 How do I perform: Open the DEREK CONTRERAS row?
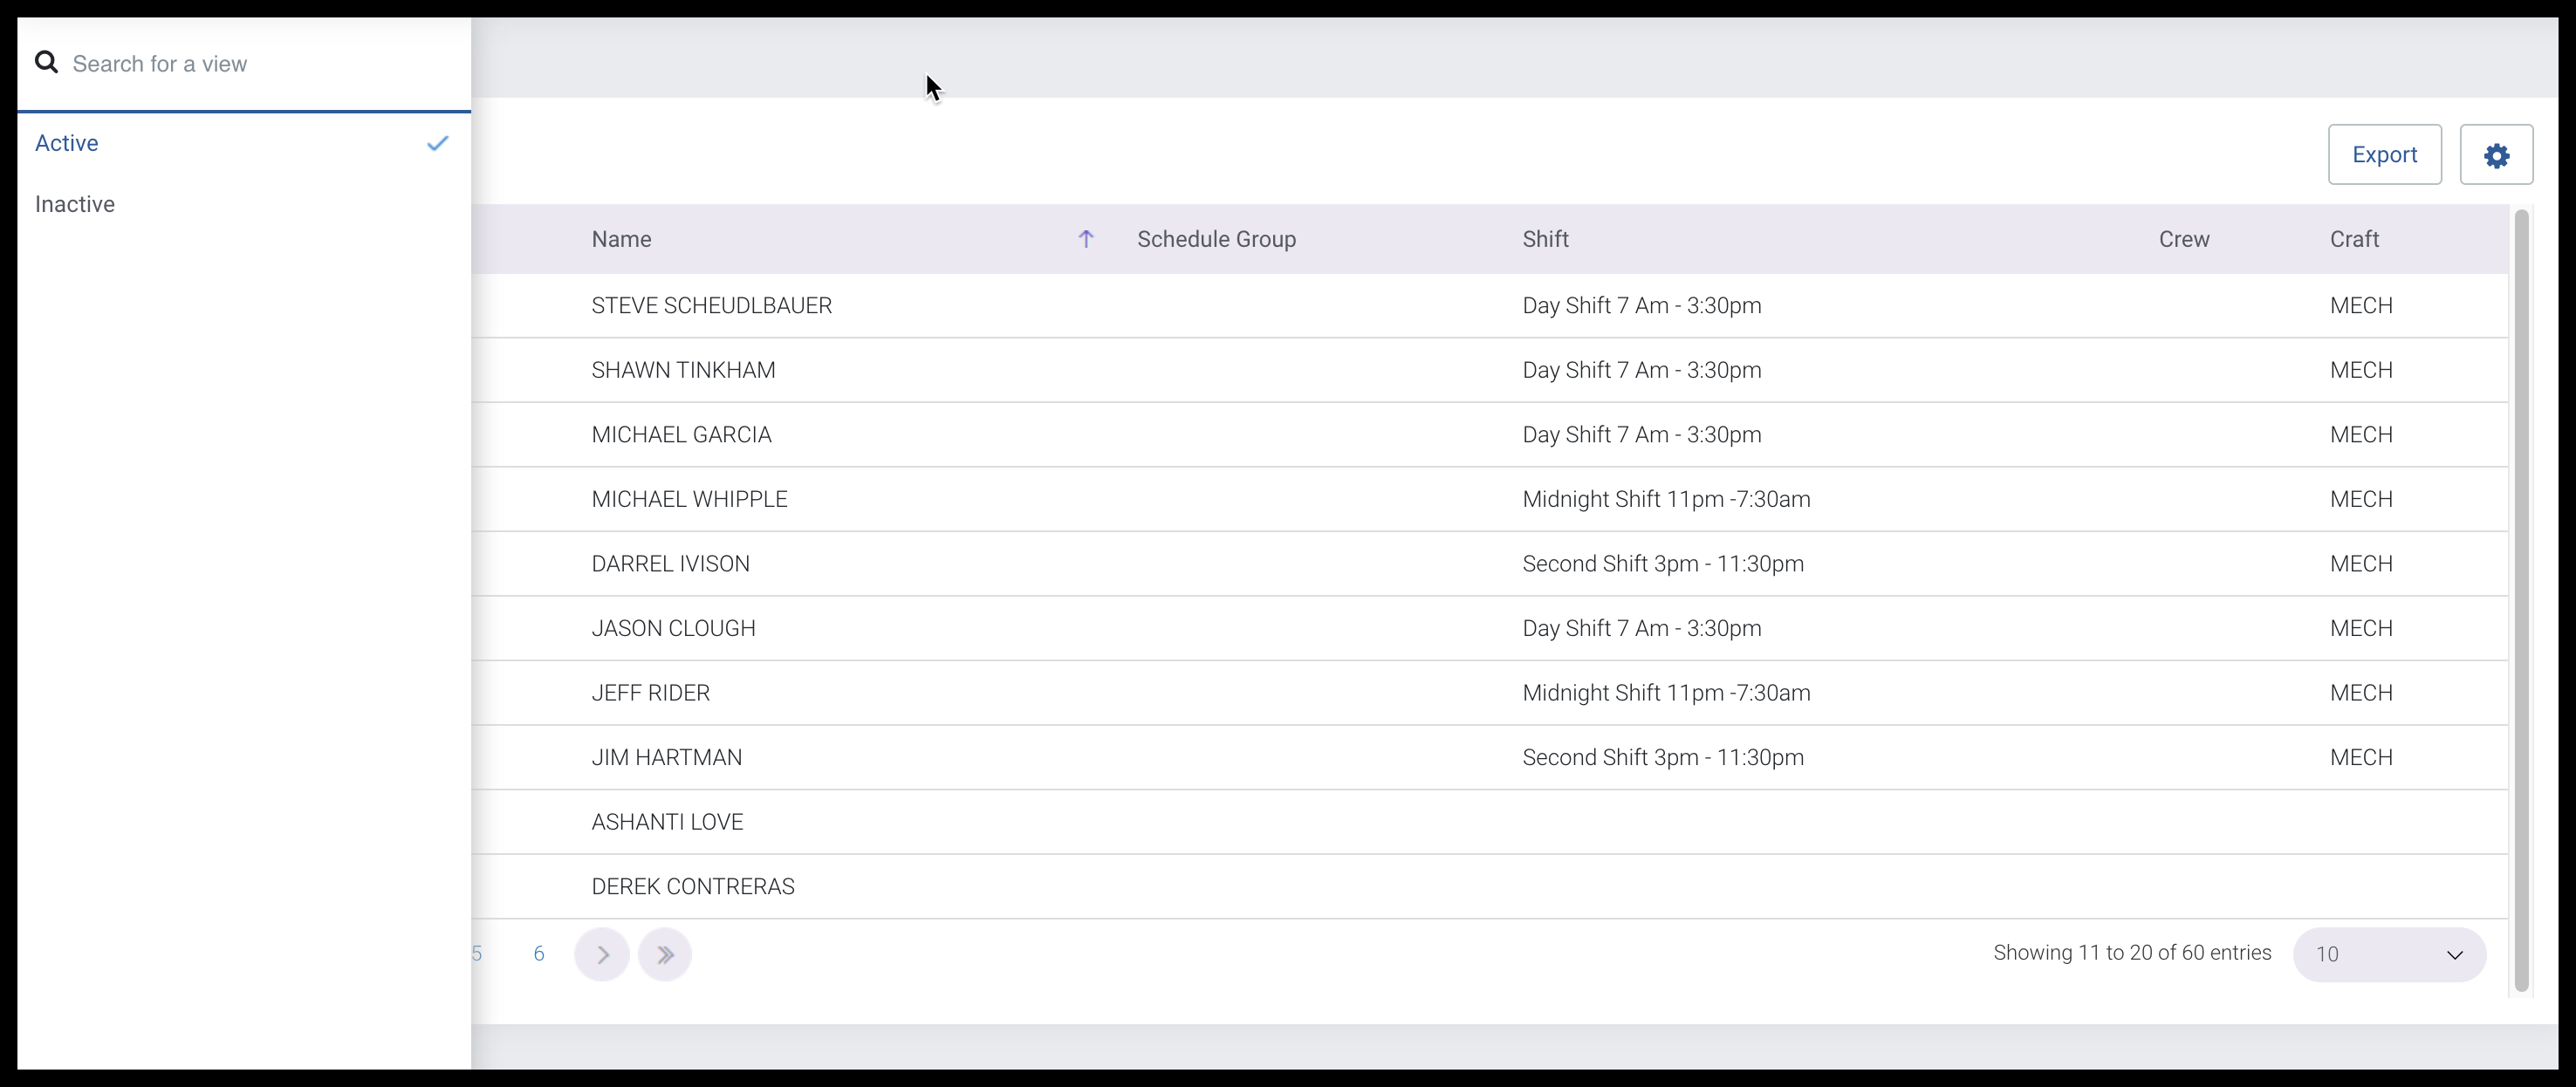[693, 886]
